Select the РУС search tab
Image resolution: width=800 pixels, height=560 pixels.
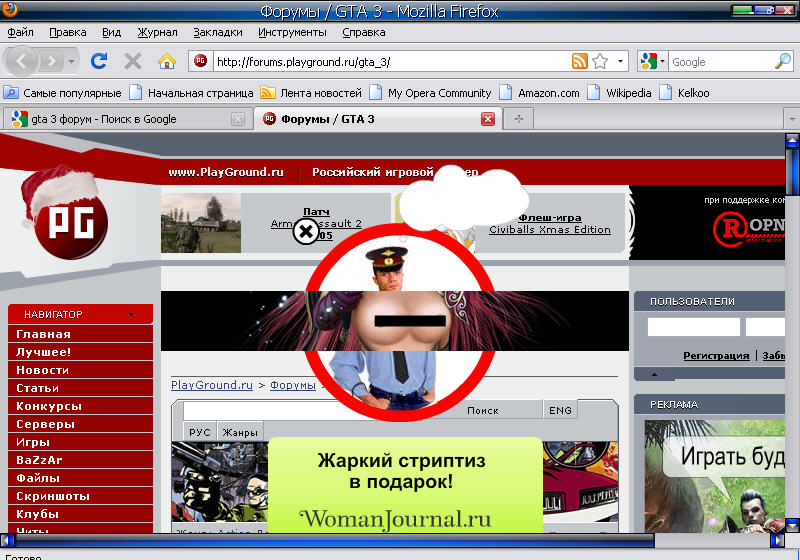199,432
